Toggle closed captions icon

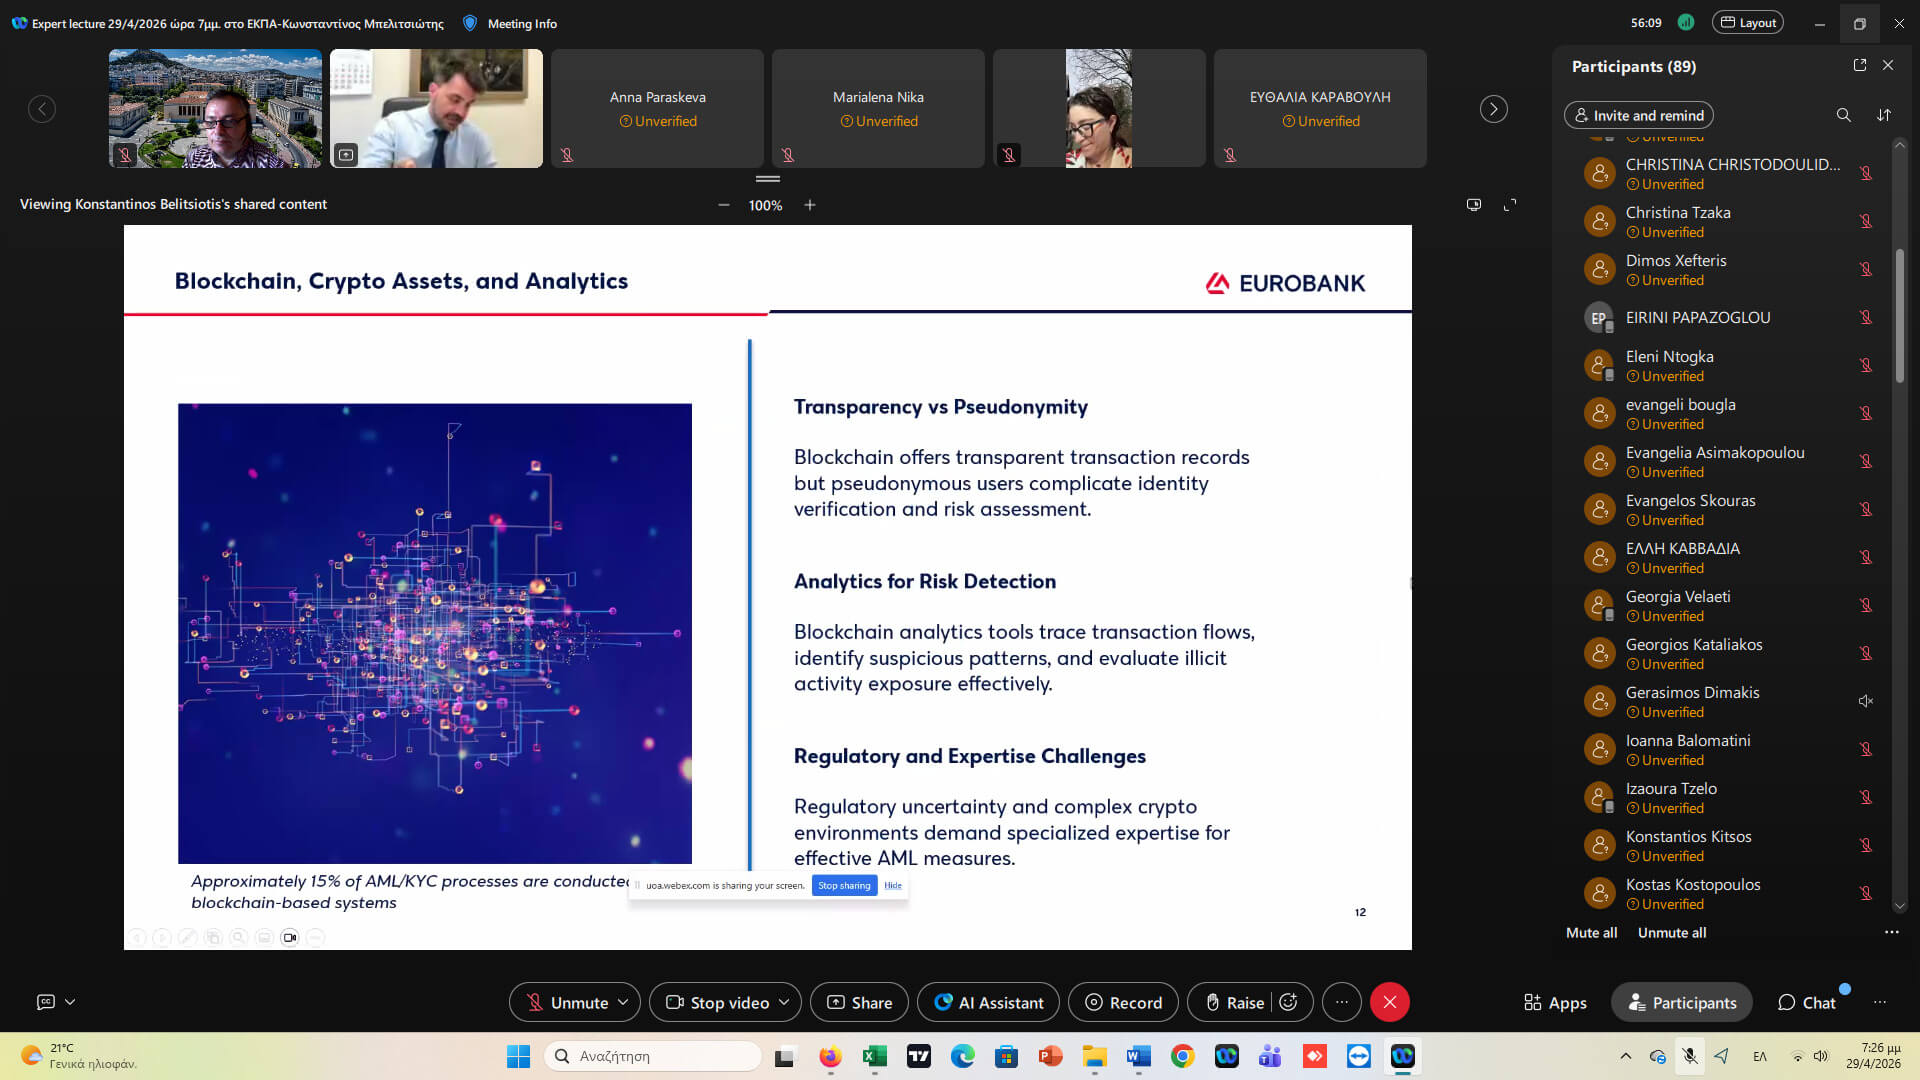point(45,1001)
